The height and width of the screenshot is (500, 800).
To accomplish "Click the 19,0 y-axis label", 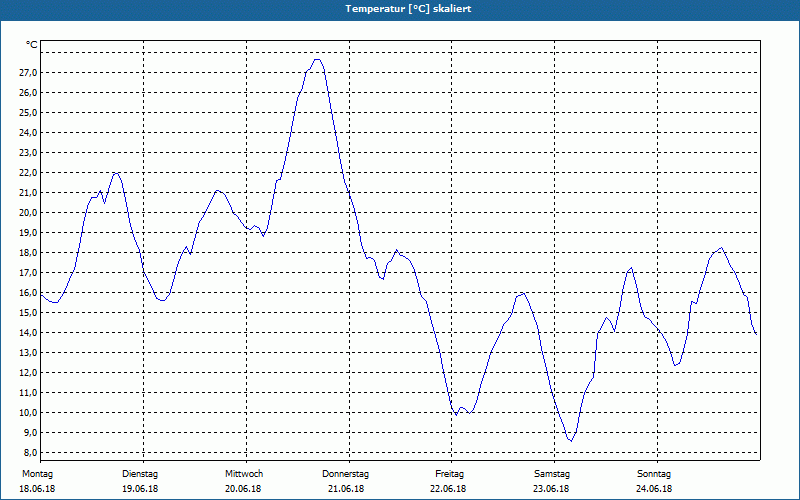I will point(28,233).
